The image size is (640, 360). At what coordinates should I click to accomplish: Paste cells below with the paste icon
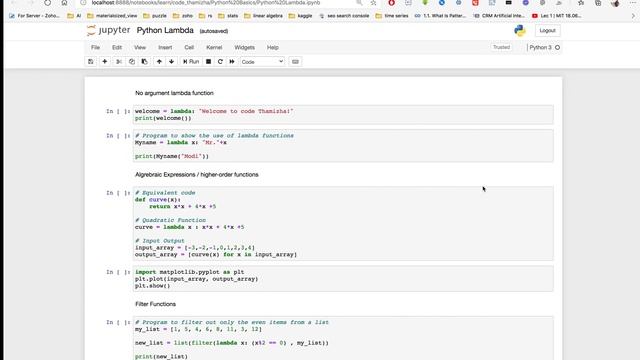[x=144, y=62]
